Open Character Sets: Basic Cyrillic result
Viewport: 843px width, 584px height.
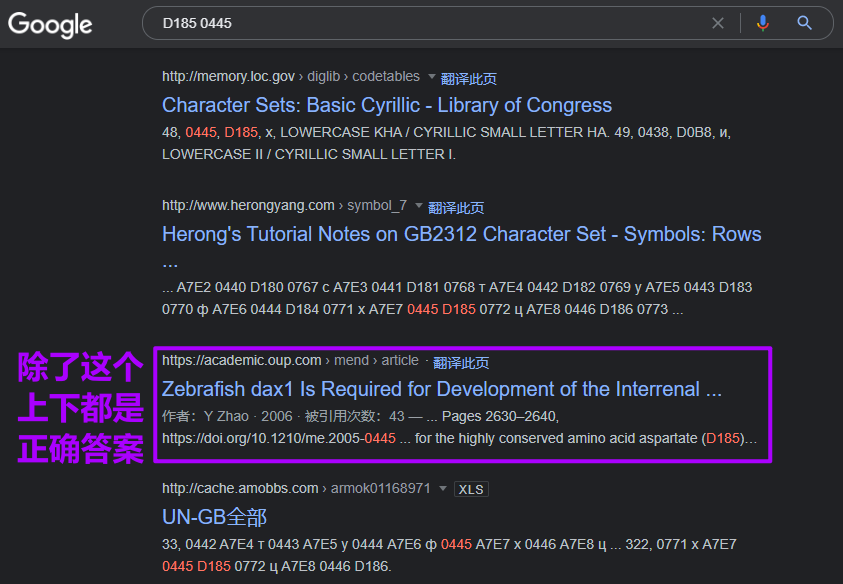coord(387,105)
